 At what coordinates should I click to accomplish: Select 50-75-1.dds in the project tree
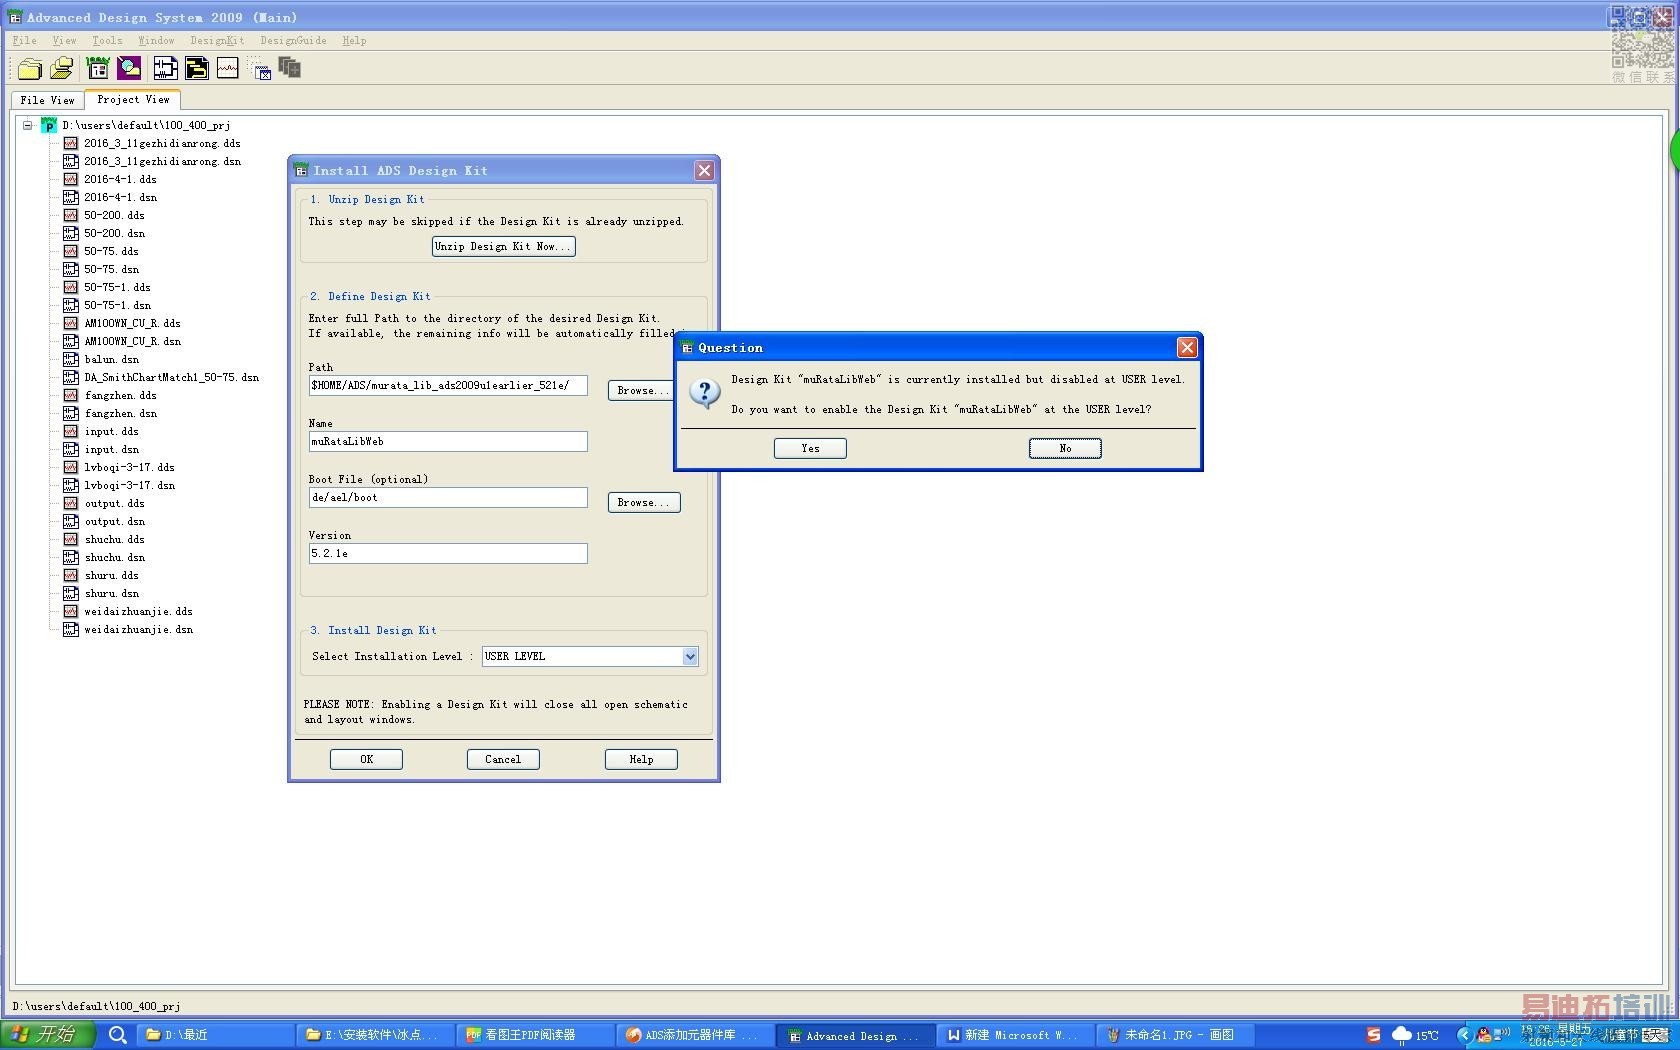(117, 287)
